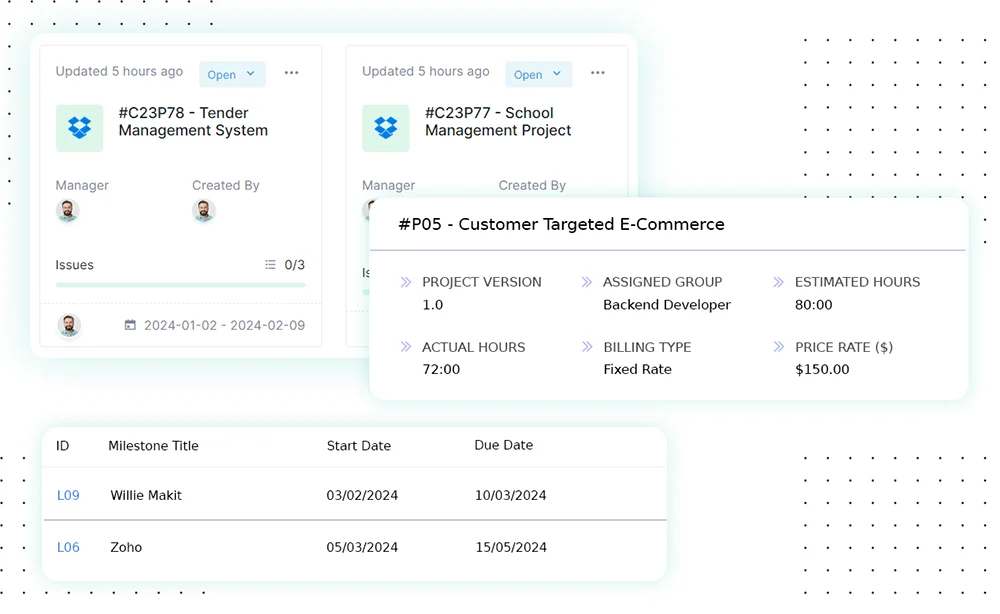Click the Dropbox icon on the Tender Management card
Screen dimensions: 1000x614
[x=79, y=128]
